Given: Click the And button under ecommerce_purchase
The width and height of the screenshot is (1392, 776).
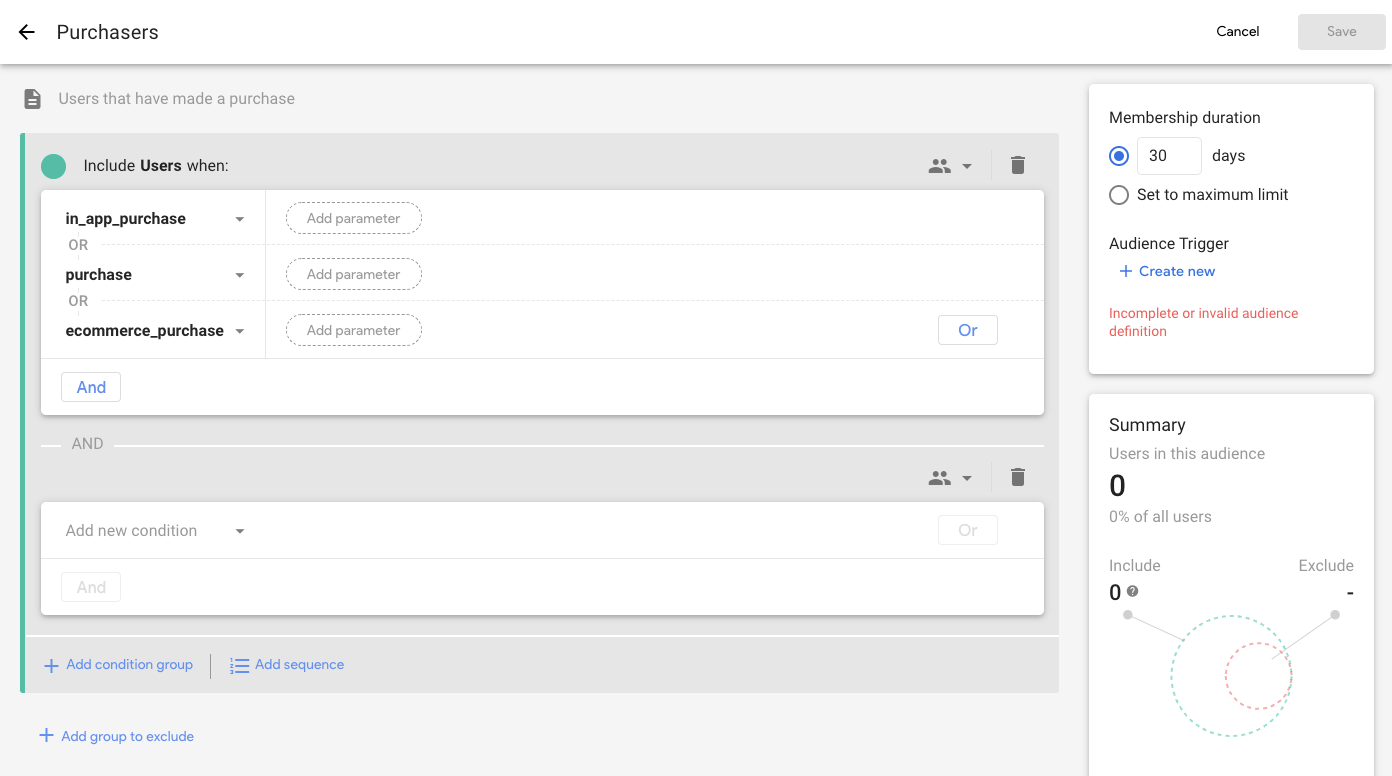Looking at the screenshot, I should tap(91, 387).
